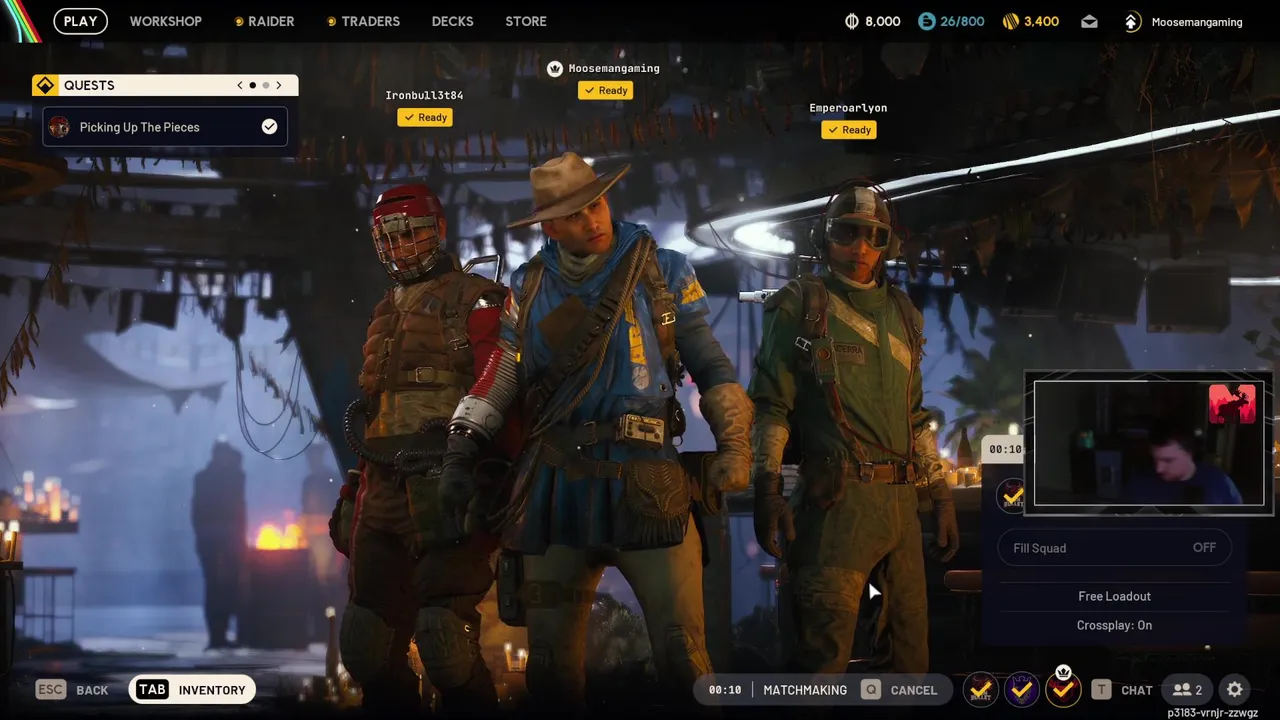
Task: Open the DECKS tab
Action: coord(452,21)
